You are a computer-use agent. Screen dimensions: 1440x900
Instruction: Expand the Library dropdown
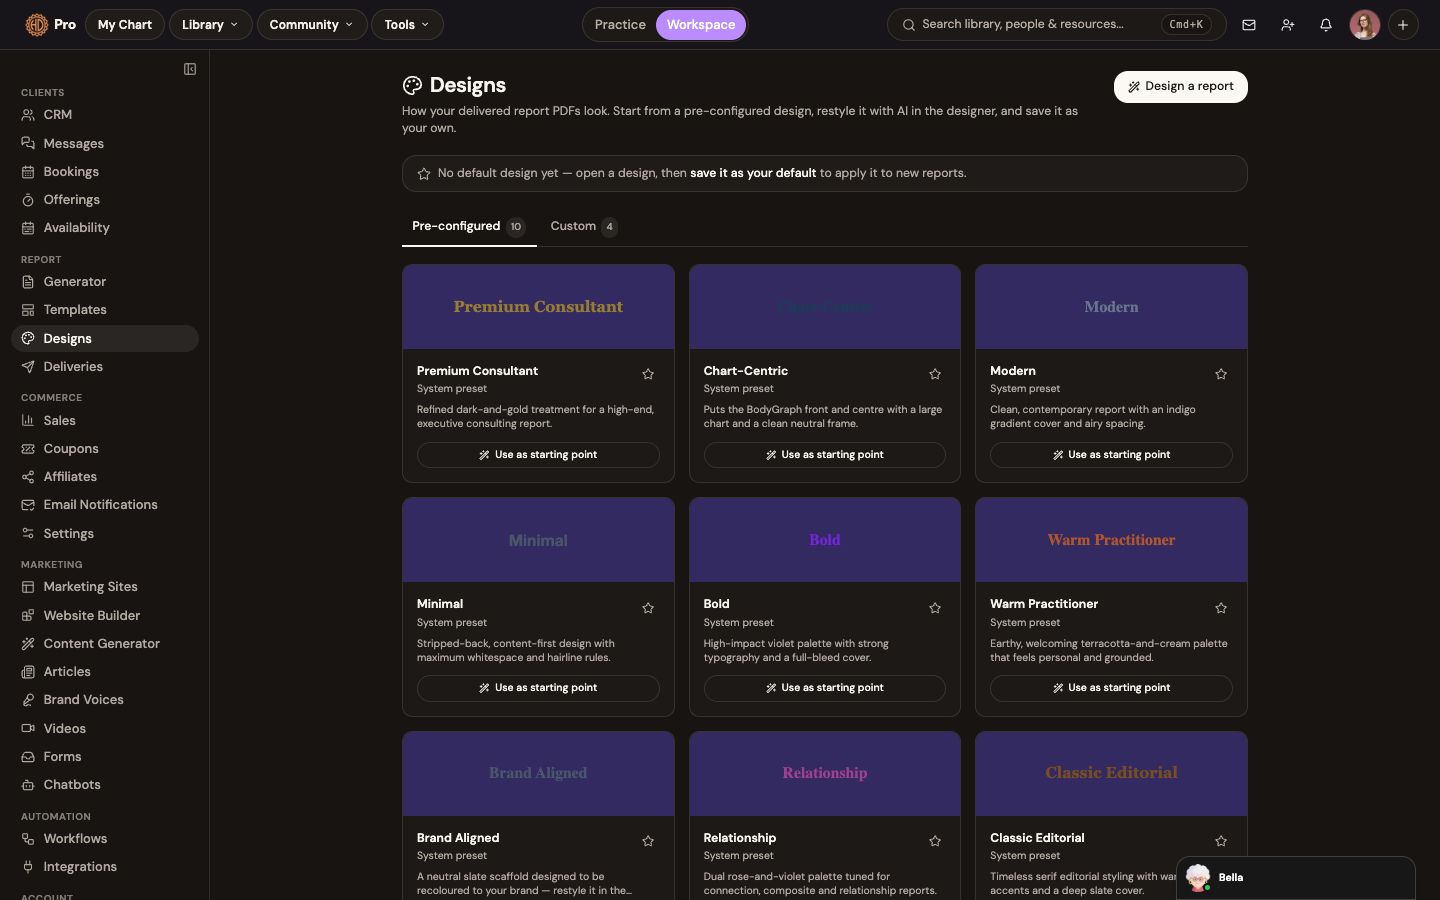210,25
